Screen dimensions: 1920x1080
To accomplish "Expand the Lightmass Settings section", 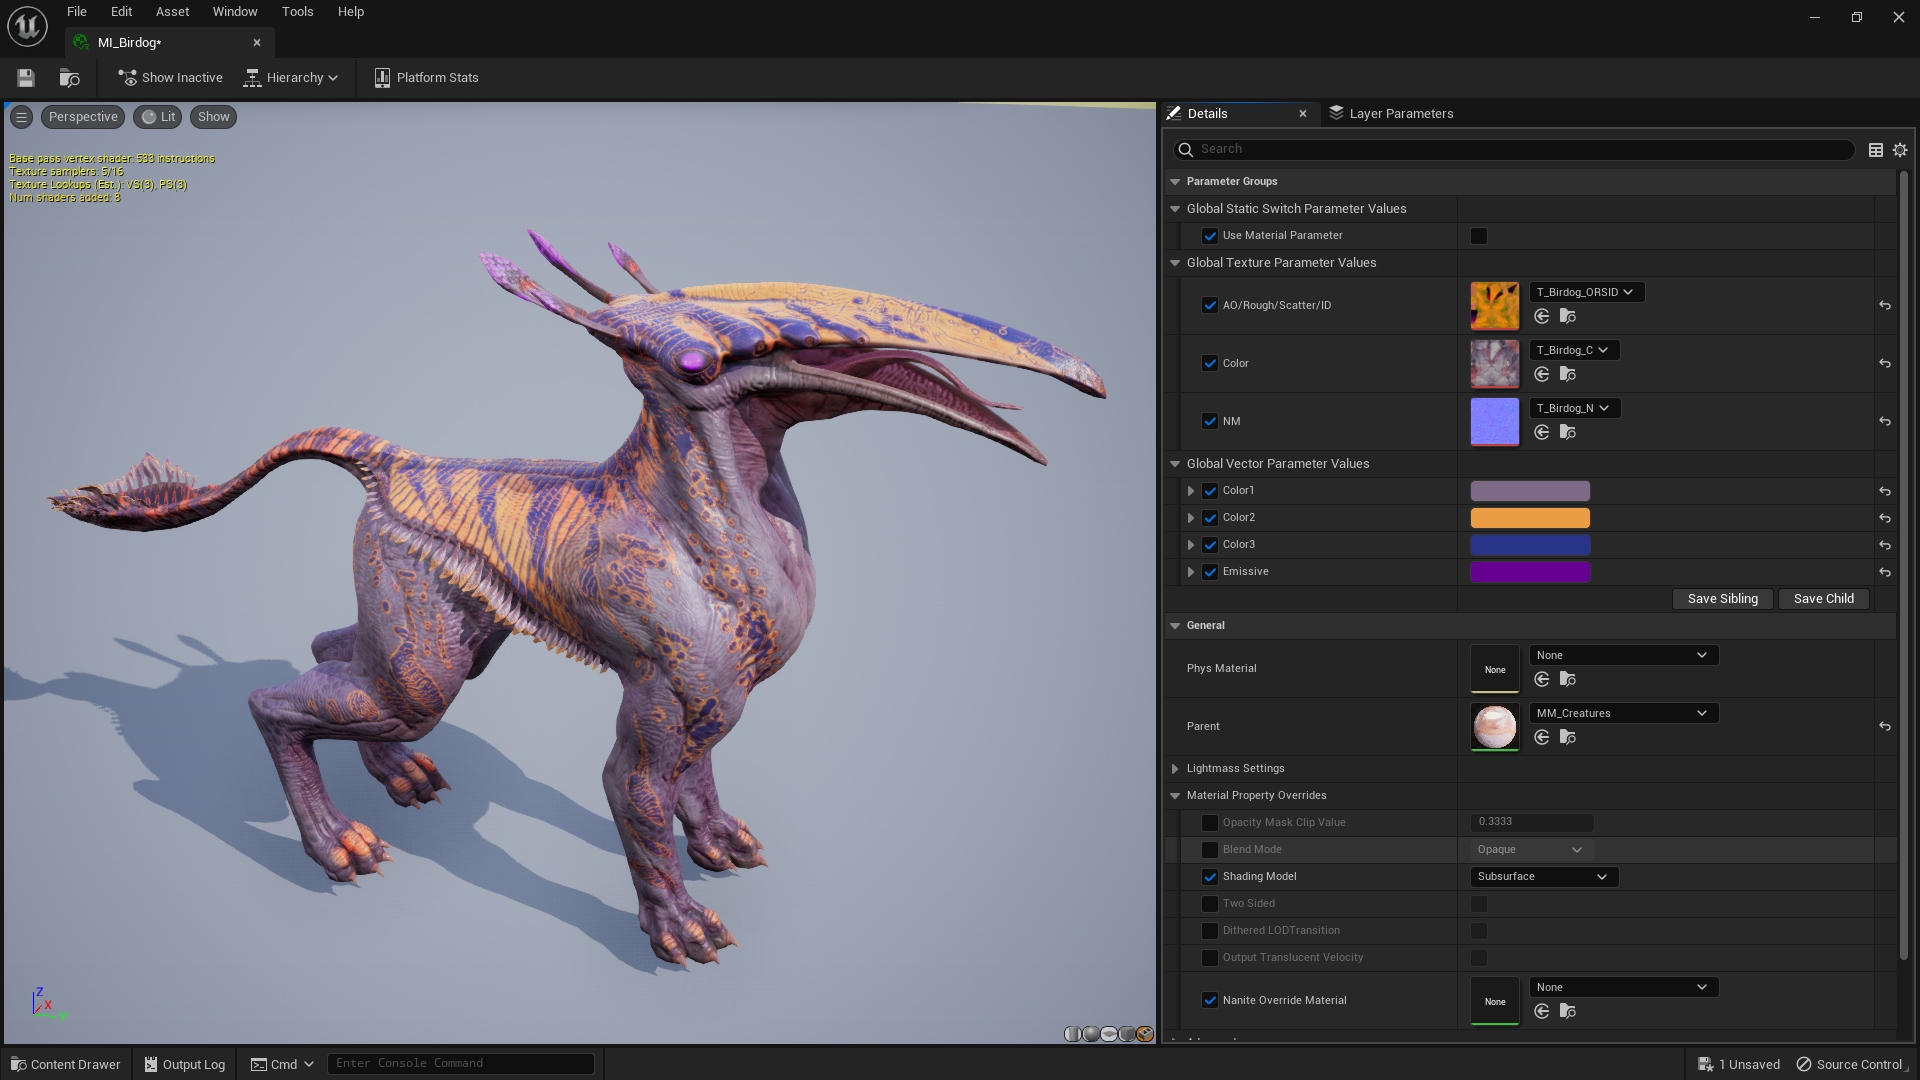I will tap(1175, 768).
